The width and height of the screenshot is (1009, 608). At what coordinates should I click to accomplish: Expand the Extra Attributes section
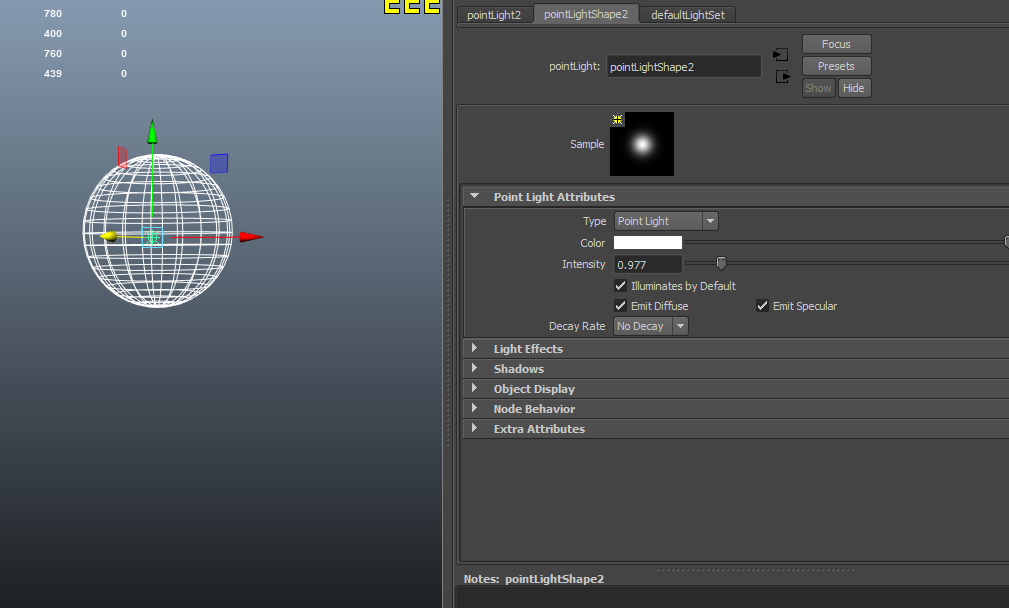475,428
